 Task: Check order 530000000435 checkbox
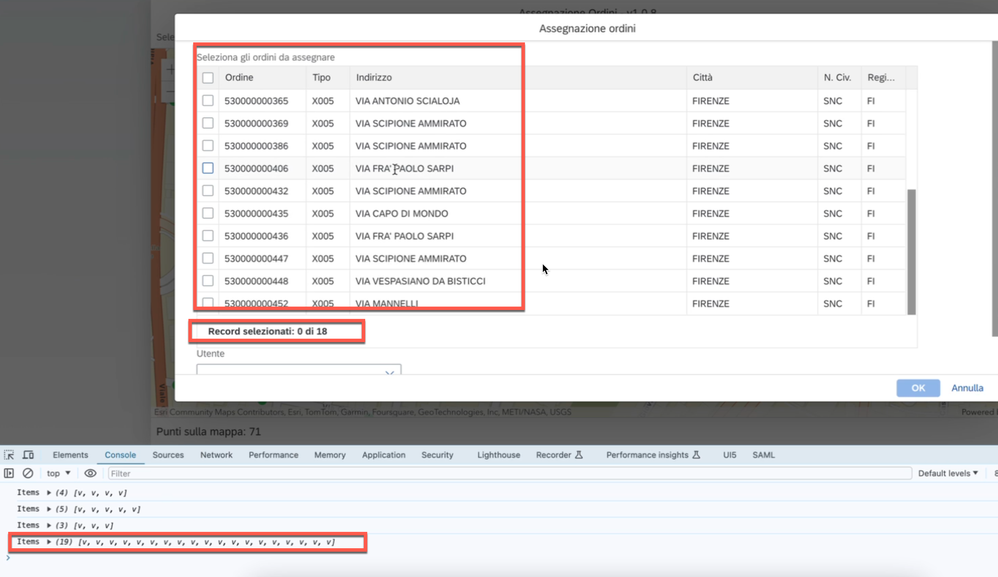(x=207, y=213)
